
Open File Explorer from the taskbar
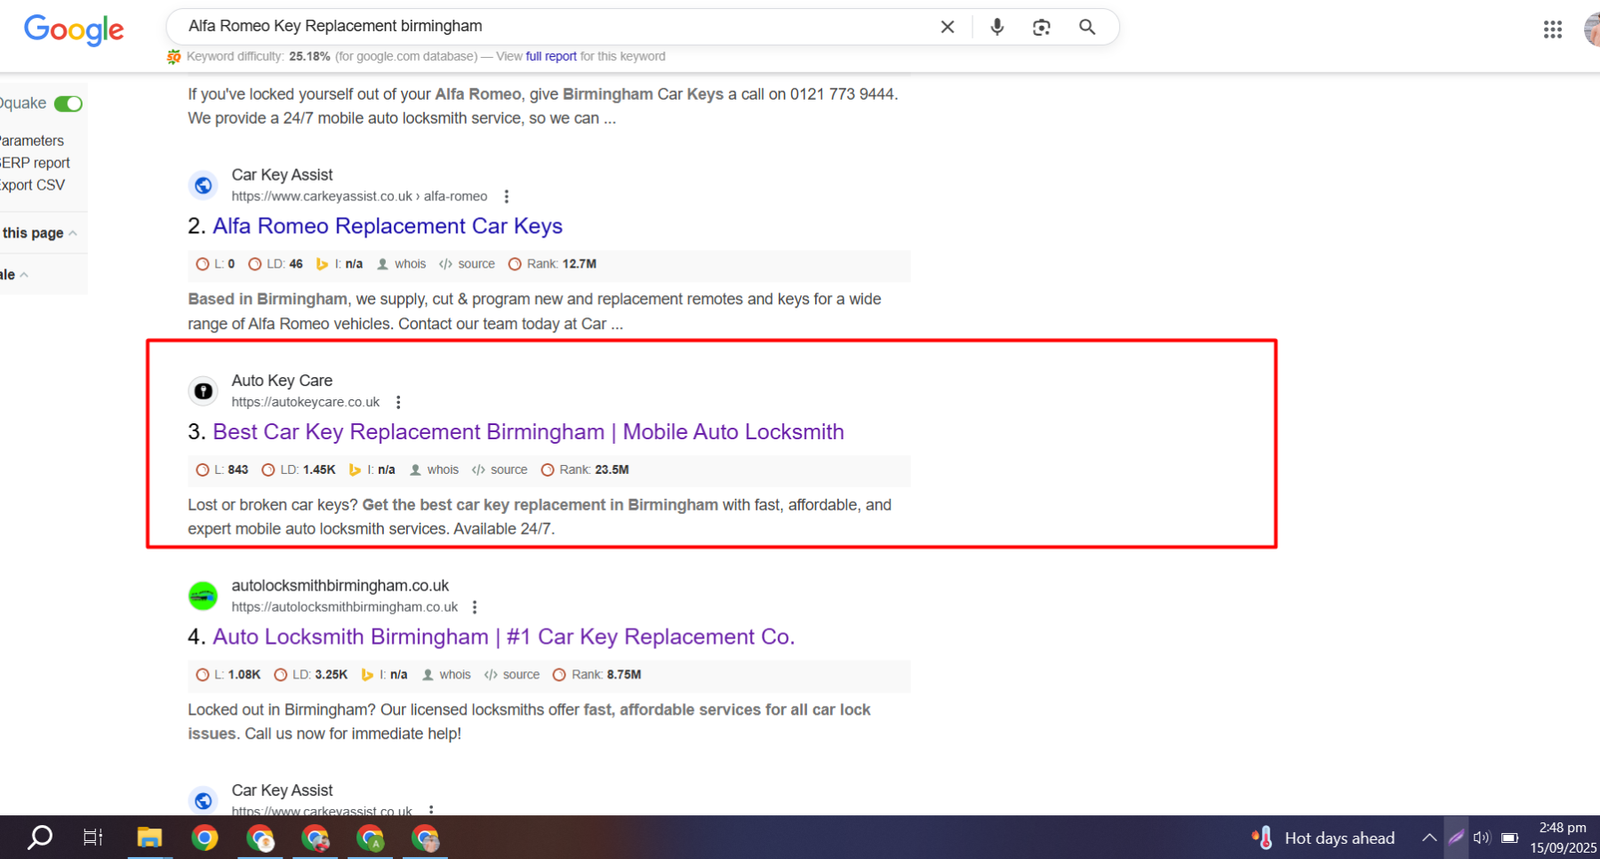pos(149,838)
